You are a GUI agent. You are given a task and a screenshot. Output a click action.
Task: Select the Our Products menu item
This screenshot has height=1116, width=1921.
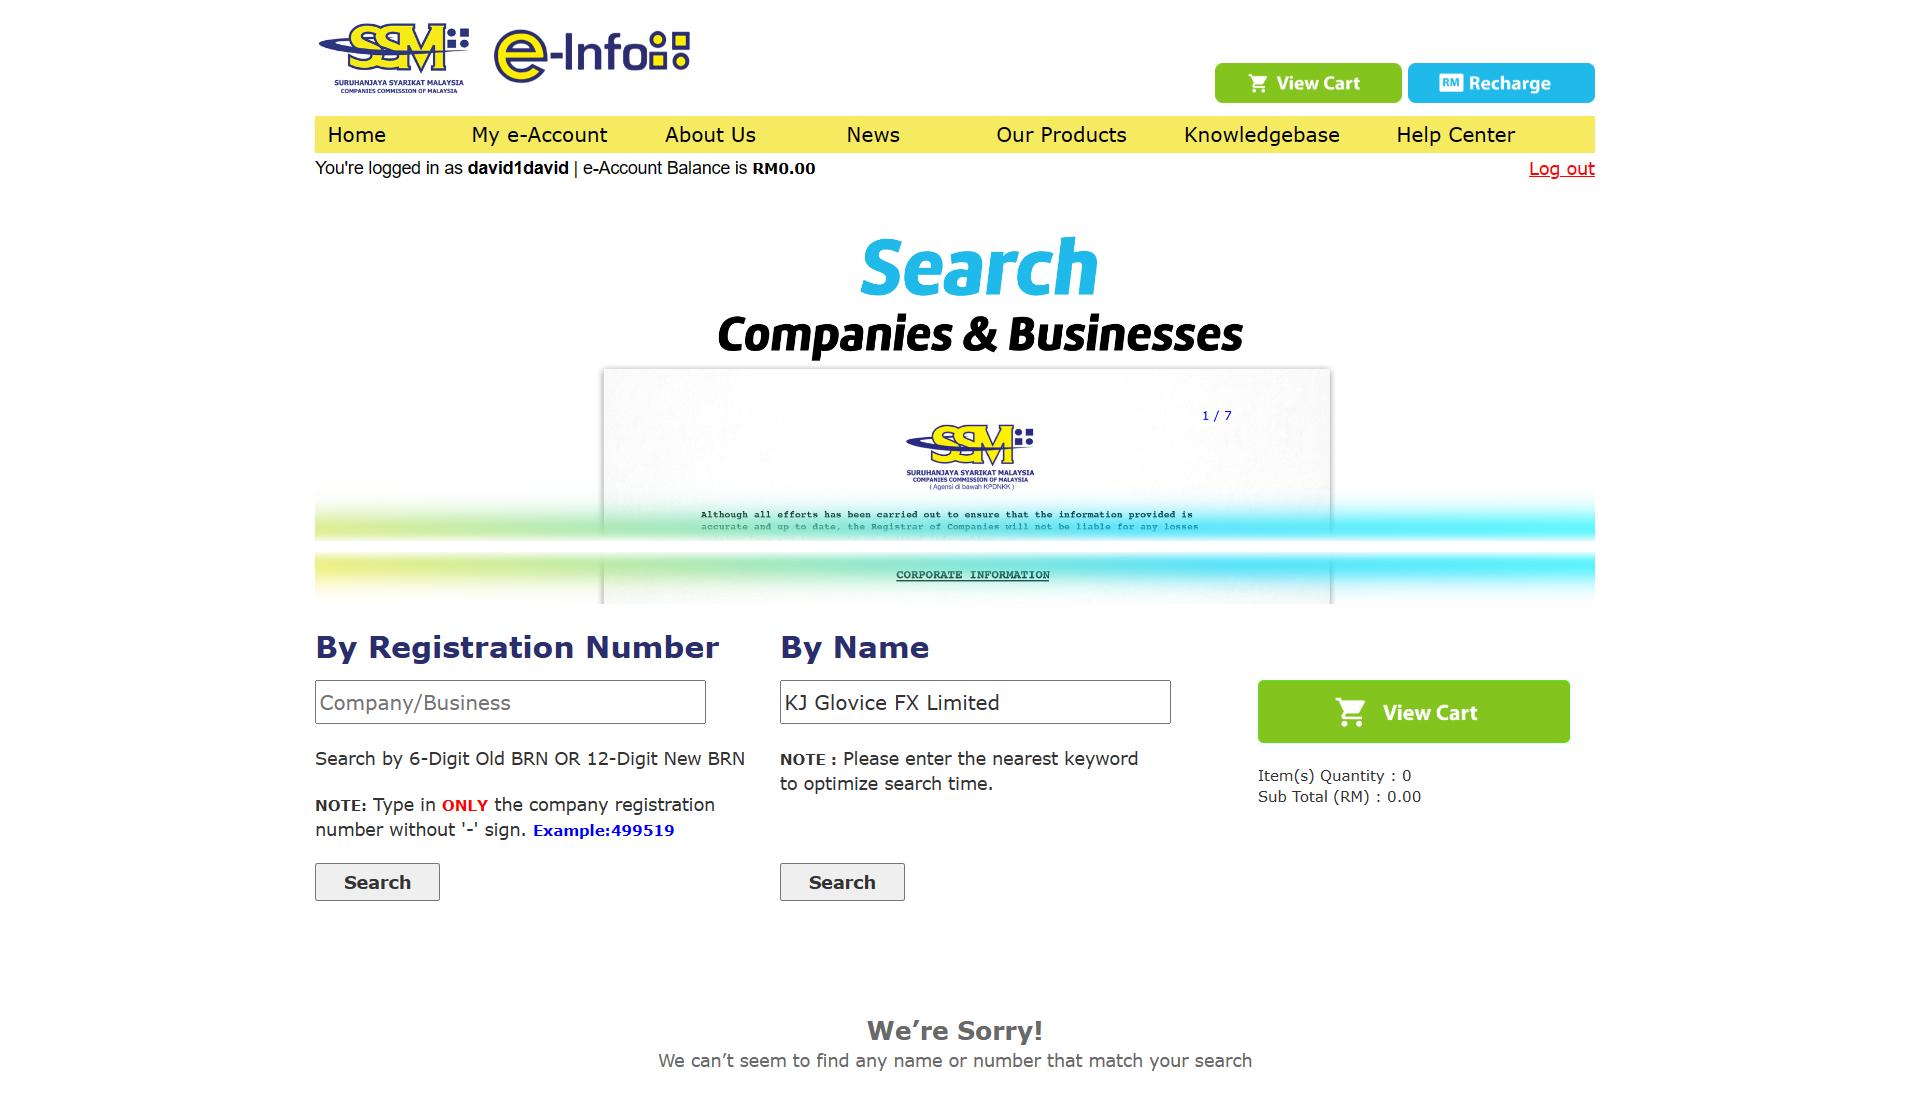(1060, 134)
